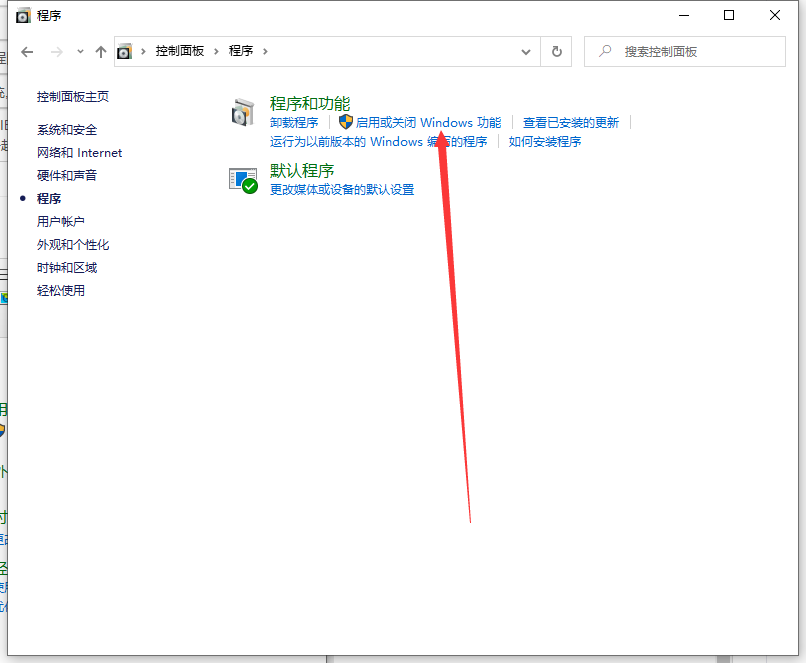The height and width of the screenshot is (663, 806).
Task: Click the Control Panel icon in the address bar
Action: [x=125, y=51]
